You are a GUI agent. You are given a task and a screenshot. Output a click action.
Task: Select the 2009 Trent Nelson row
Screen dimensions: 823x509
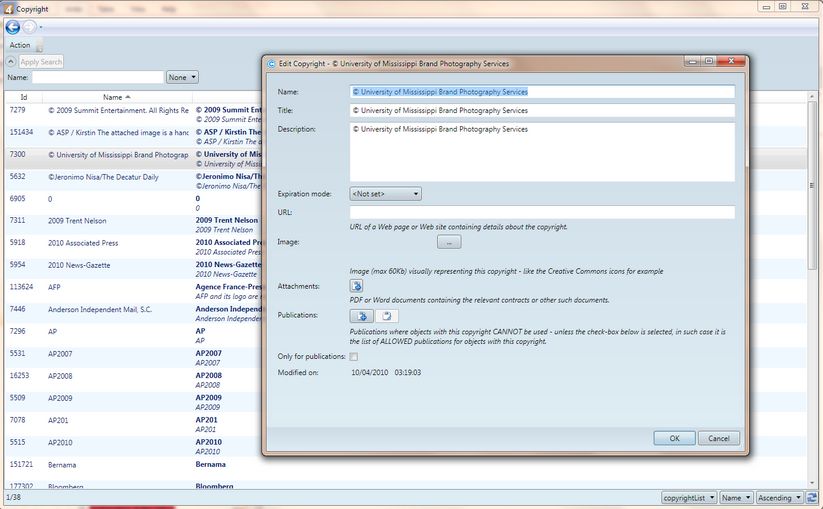(134, 225)
